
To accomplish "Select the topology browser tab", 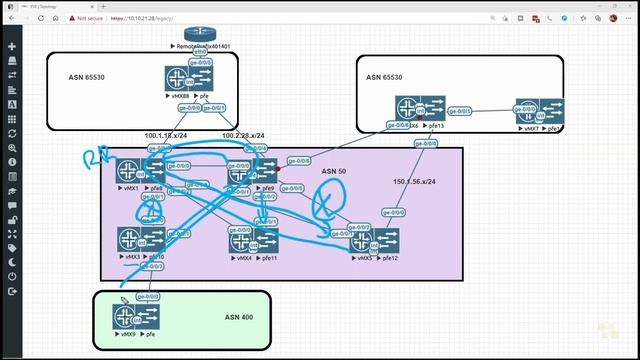I will point(57,7).
